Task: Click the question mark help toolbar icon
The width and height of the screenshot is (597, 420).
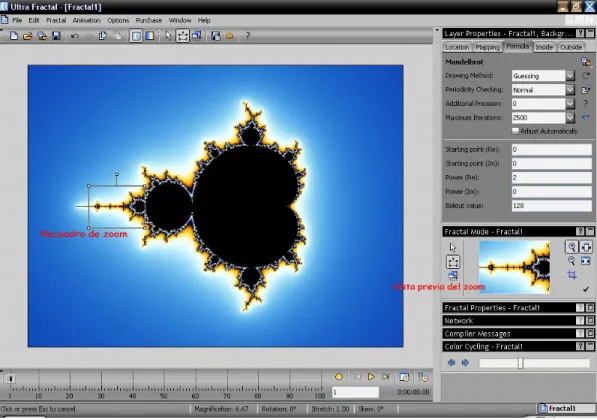Action: 247,36
